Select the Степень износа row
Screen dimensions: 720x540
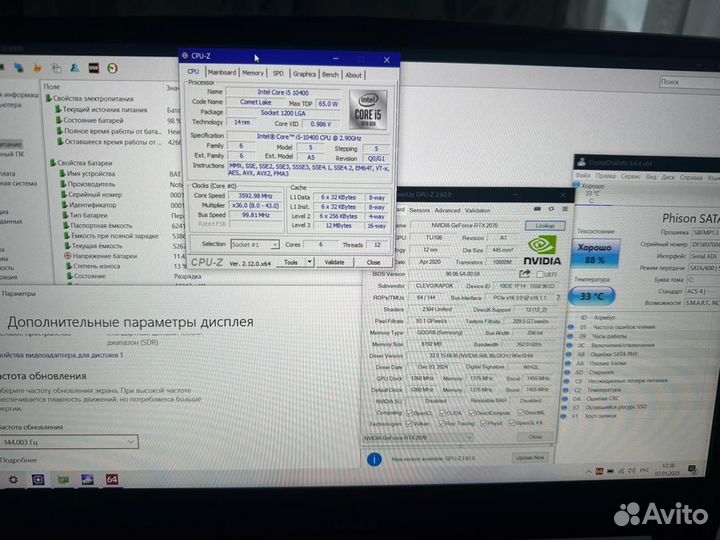94,266
